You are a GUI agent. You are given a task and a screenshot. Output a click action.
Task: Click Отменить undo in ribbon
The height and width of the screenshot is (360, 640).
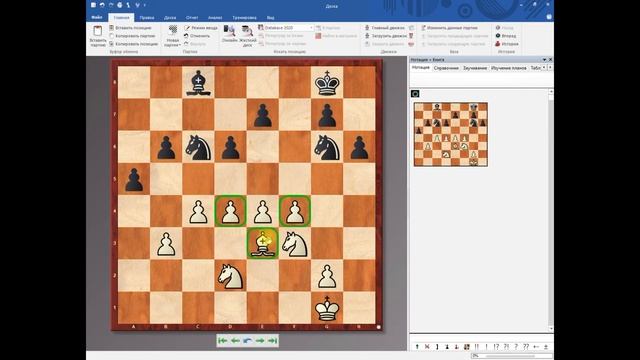click(x=197, y=36)
